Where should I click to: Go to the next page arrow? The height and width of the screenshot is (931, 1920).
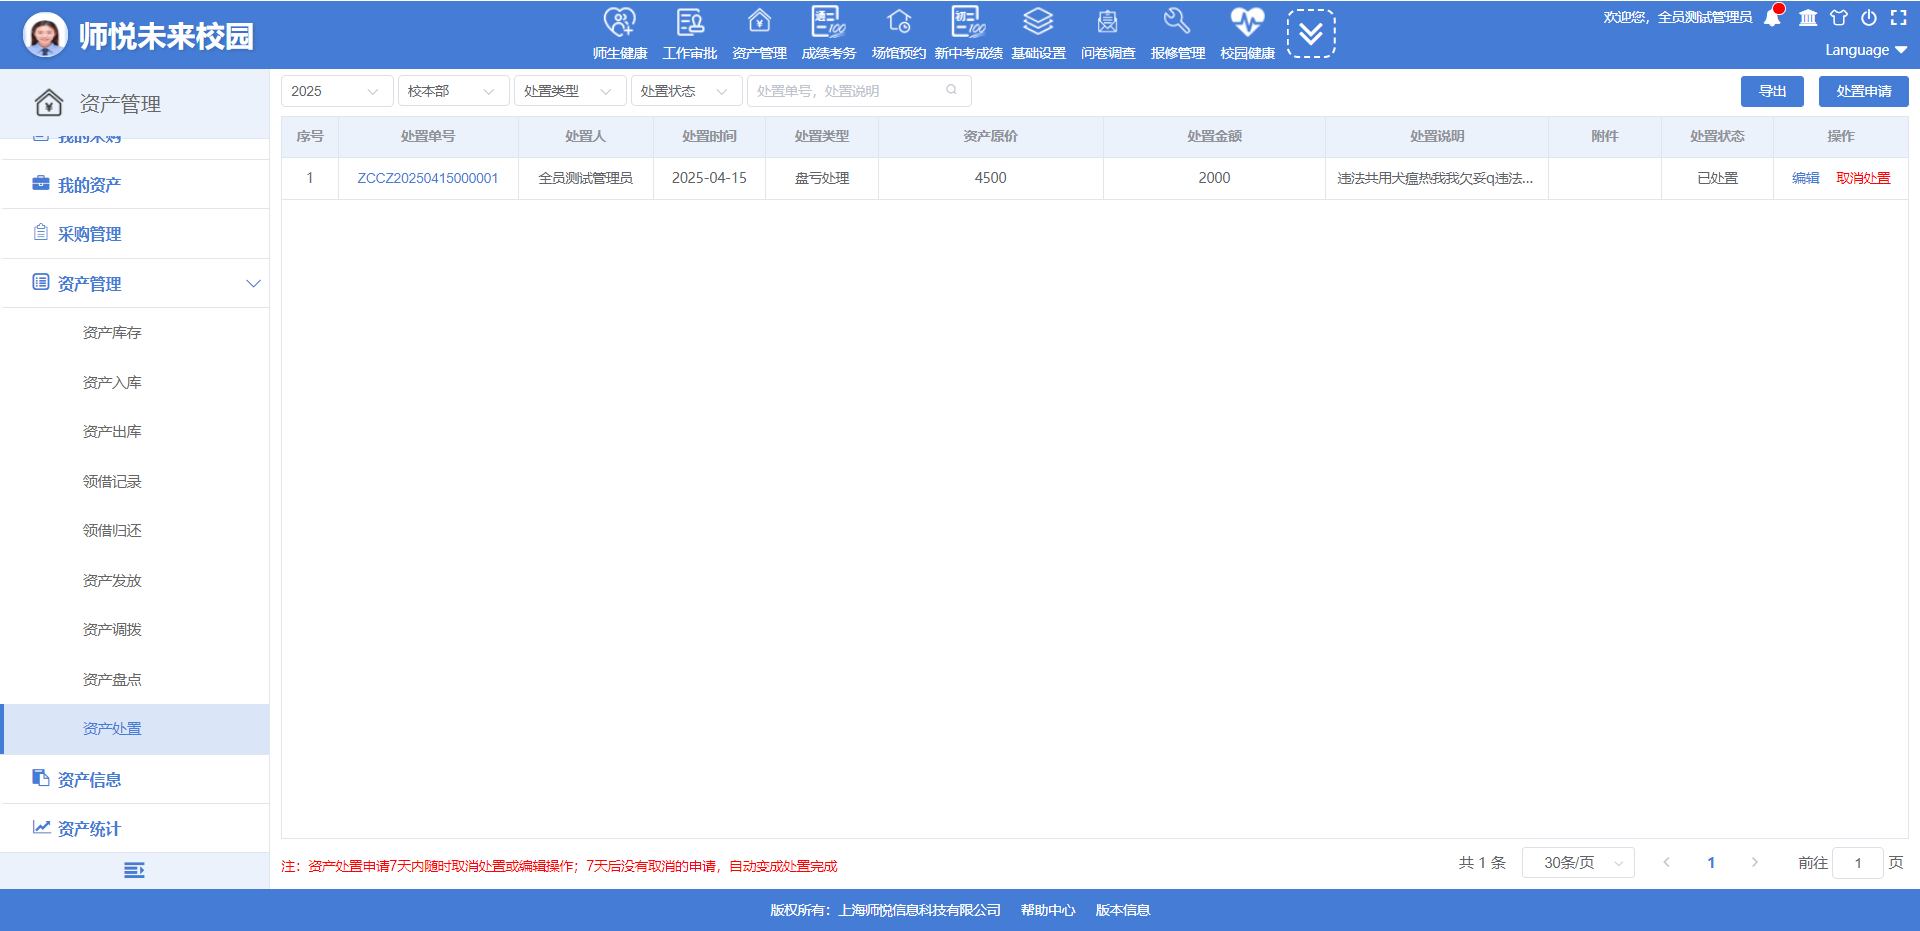1755,863
